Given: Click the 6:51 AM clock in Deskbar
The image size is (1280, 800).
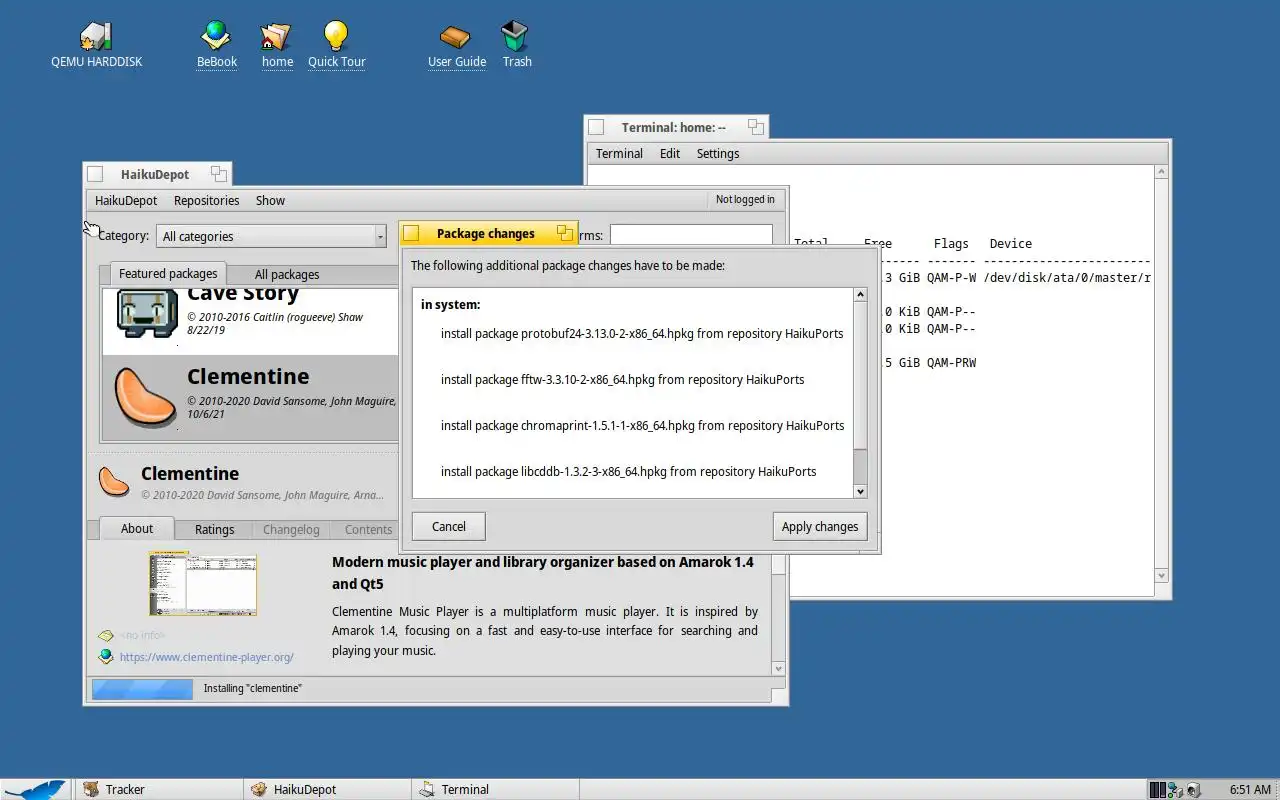Looking at the screenshot, I should tap(1250, 789).
